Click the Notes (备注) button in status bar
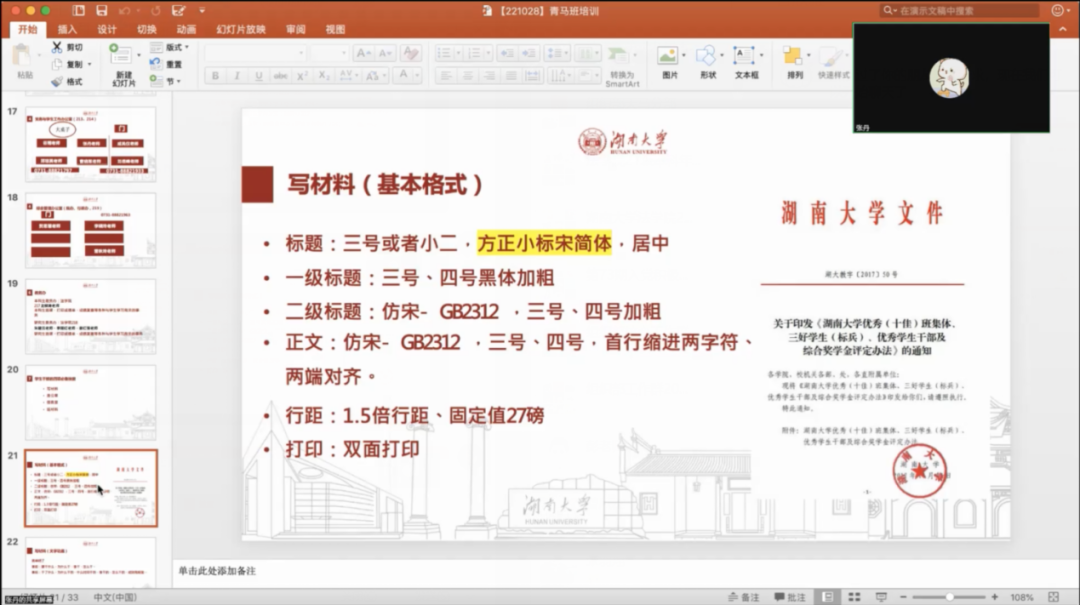This screenshot has height=605, width=1080. click(743, 597)
